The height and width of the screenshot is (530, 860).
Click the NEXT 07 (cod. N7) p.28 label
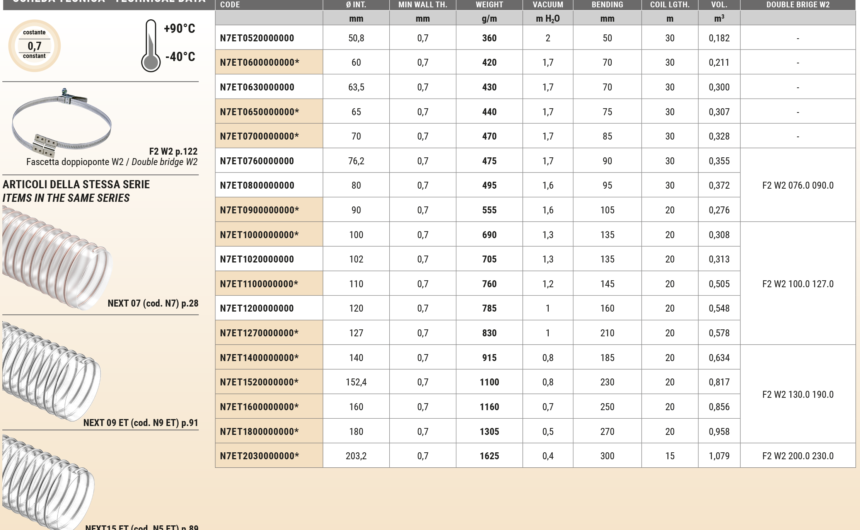point(152,302)
